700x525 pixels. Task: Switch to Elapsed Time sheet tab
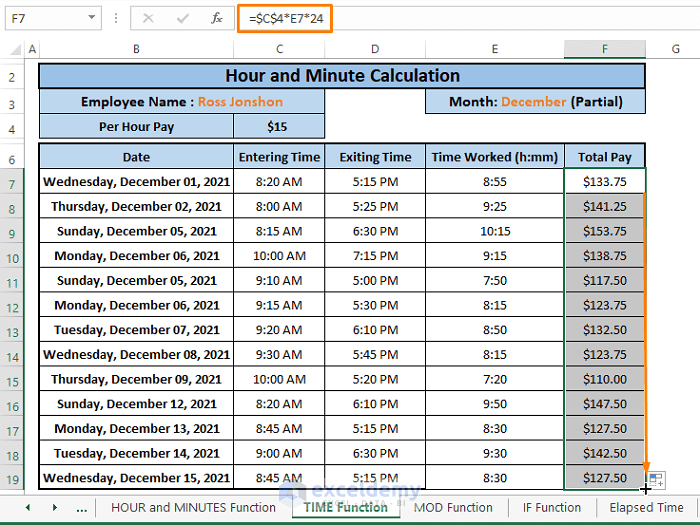click(646, 508)
